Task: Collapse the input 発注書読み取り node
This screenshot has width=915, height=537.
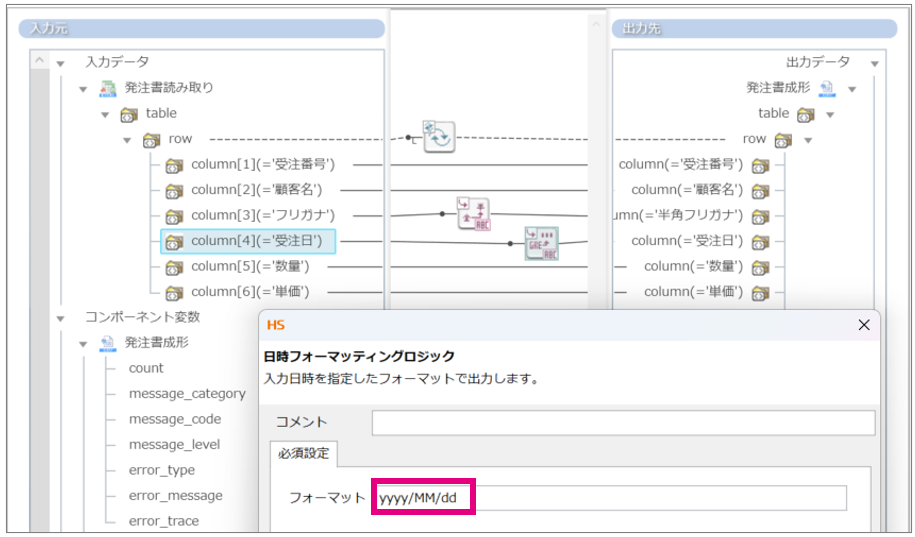Action: (x=83, y=89)
